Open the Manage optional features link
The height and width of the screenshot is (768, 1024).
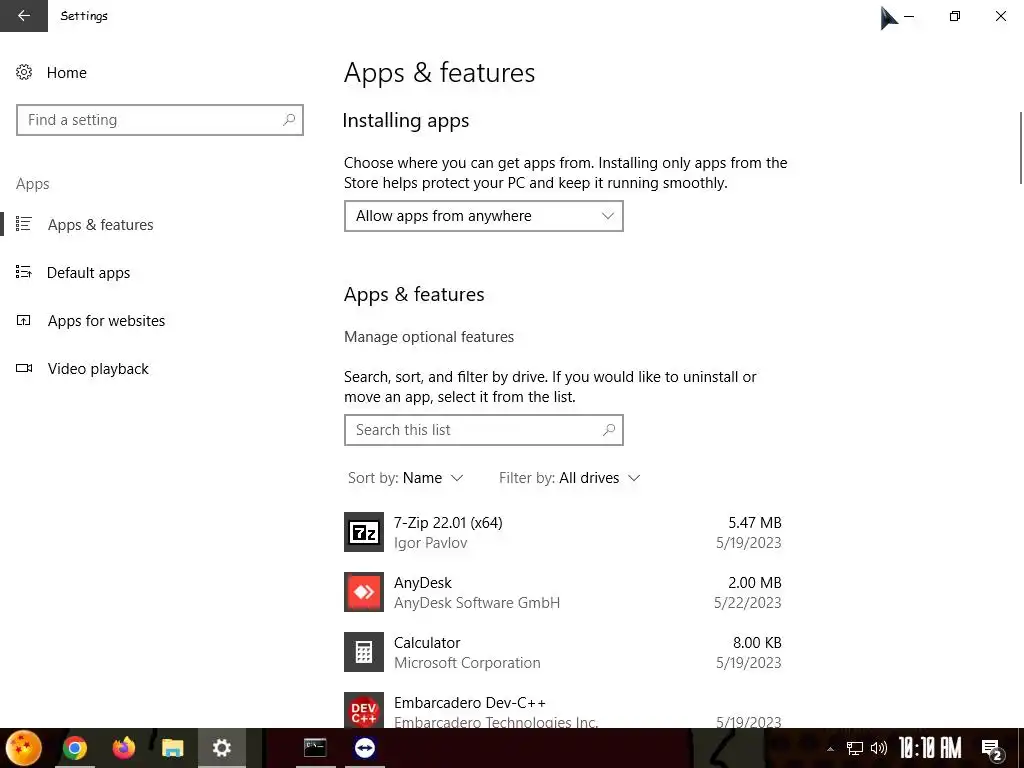click(428, 337)
